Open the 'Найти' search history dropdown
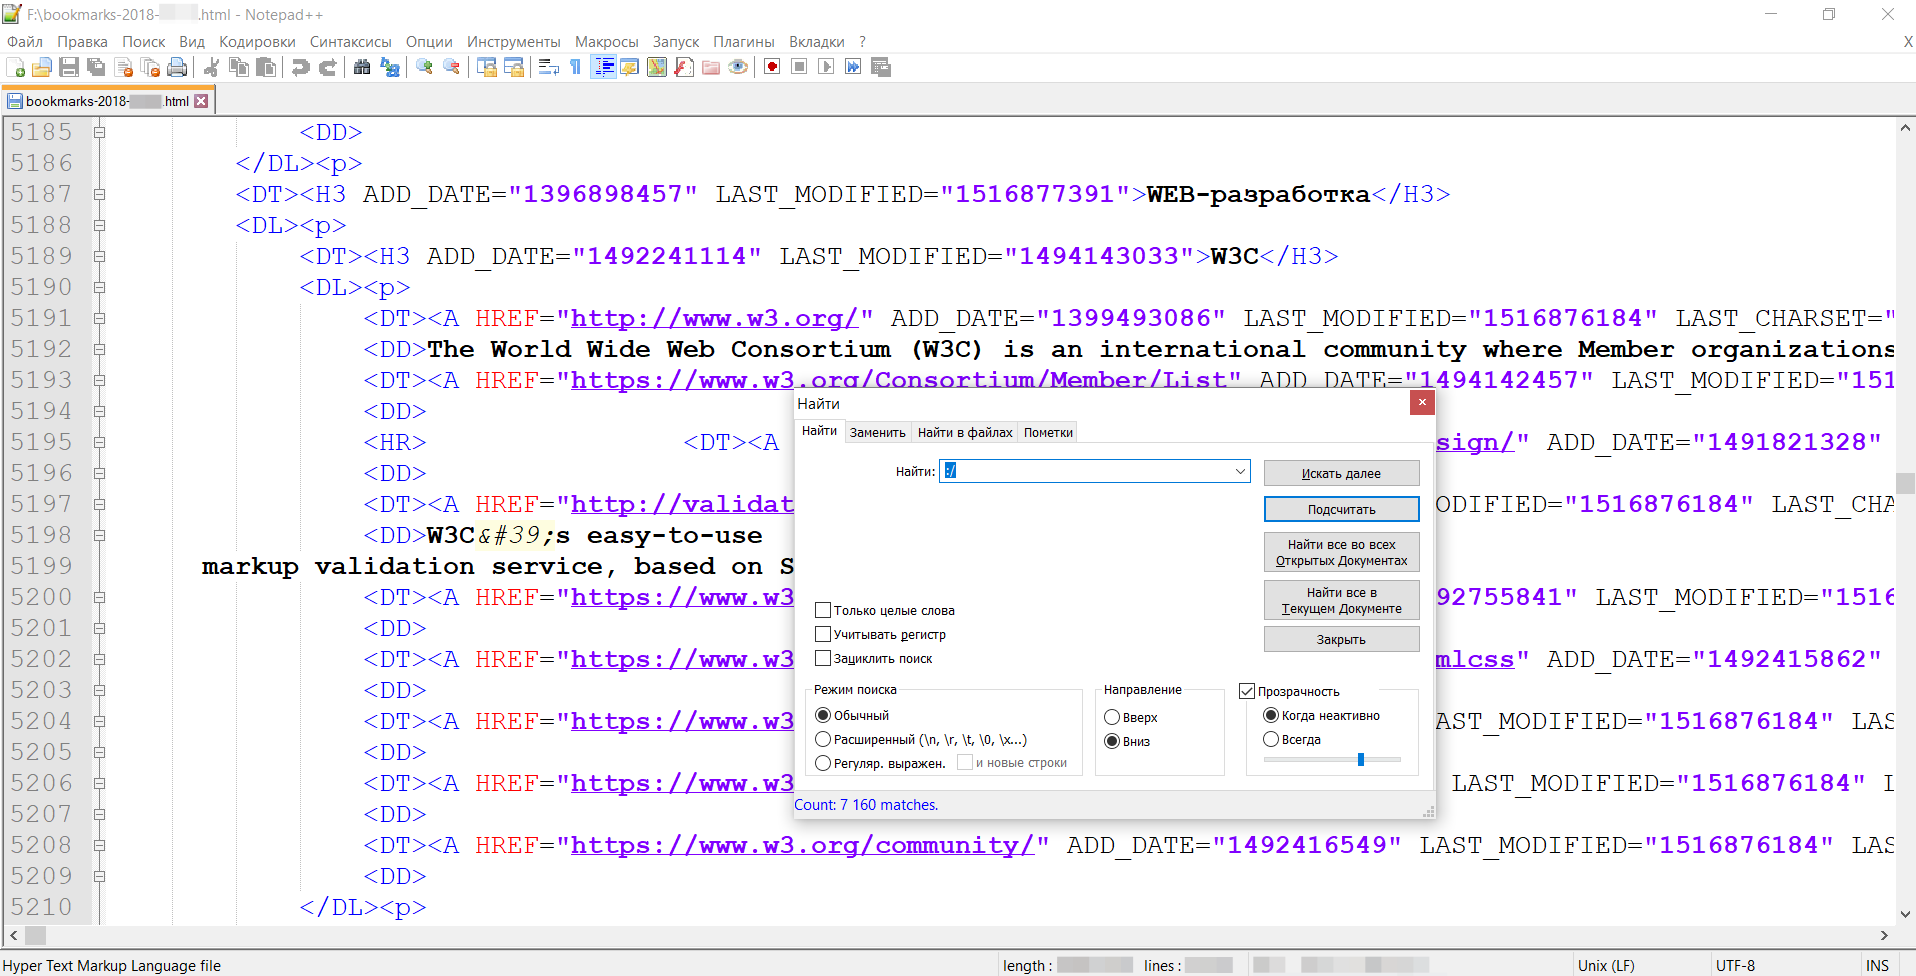Image resolution: width=1916 pixels, height=976 pixels. (1240, 471)
